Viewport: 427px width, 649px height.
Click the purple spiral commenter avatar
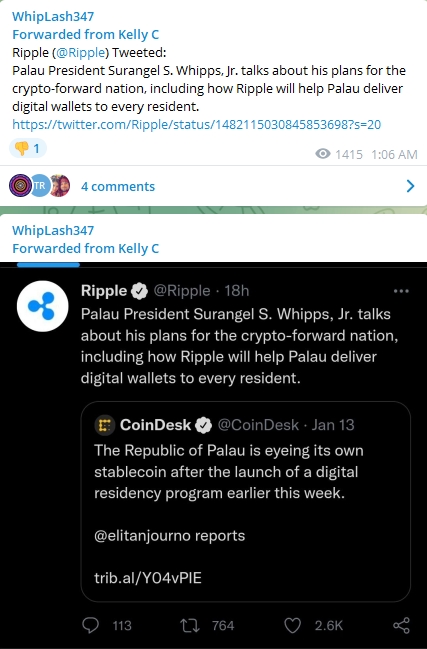pyautogui.click(x=20, y=185)
